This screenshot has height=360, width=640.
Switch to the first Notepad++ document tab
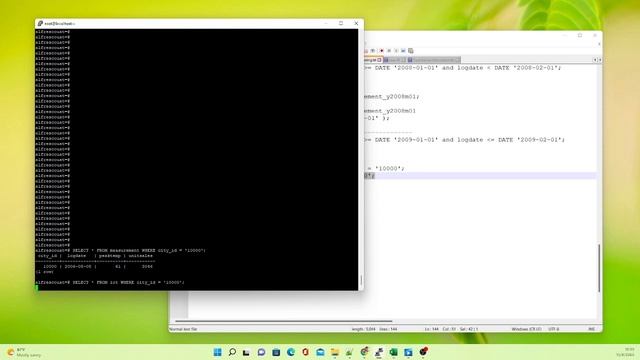pos(372,60)
